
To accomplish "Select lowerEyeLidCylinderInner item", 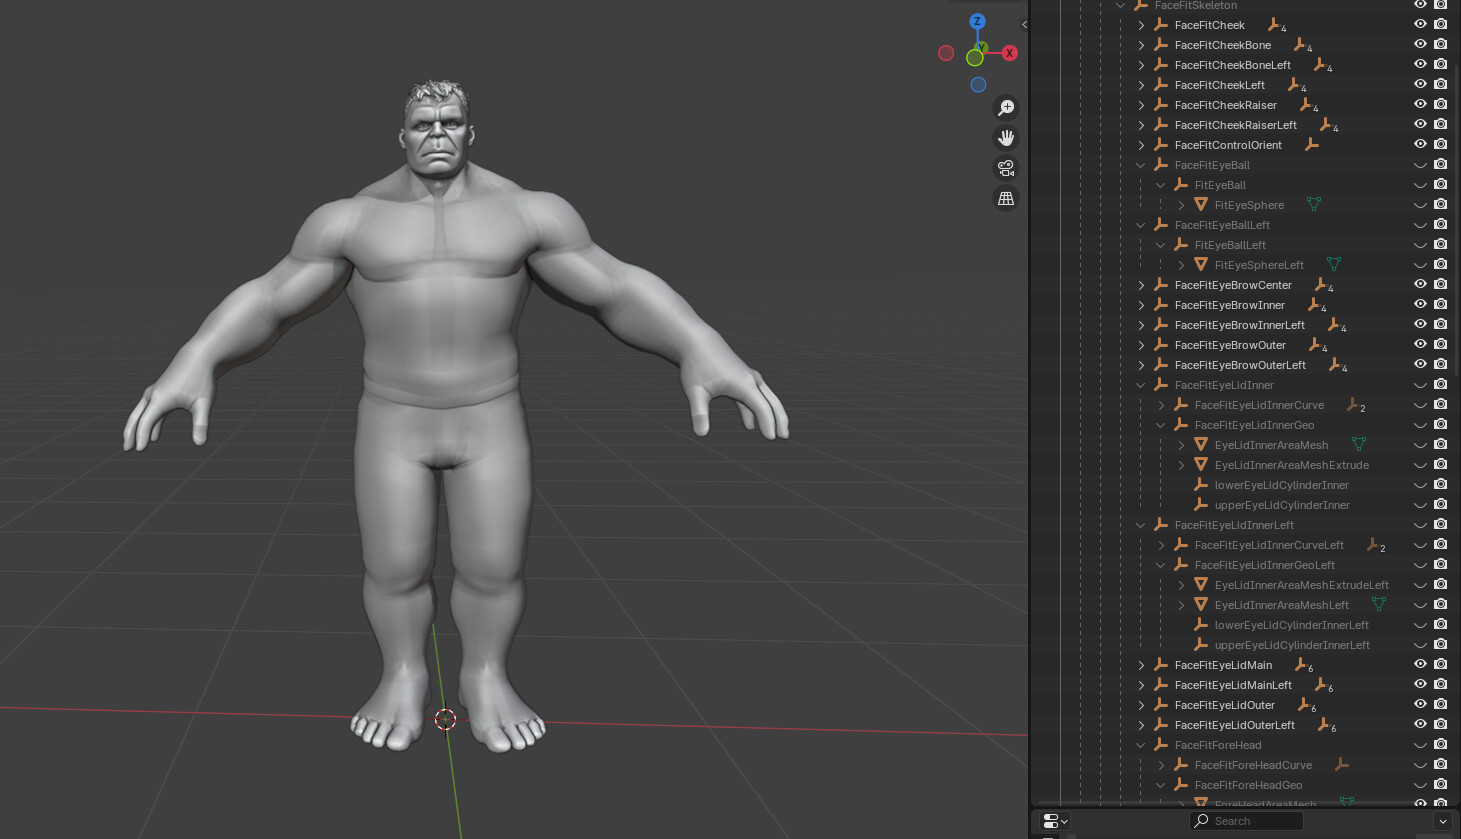I will (1282, 485).
